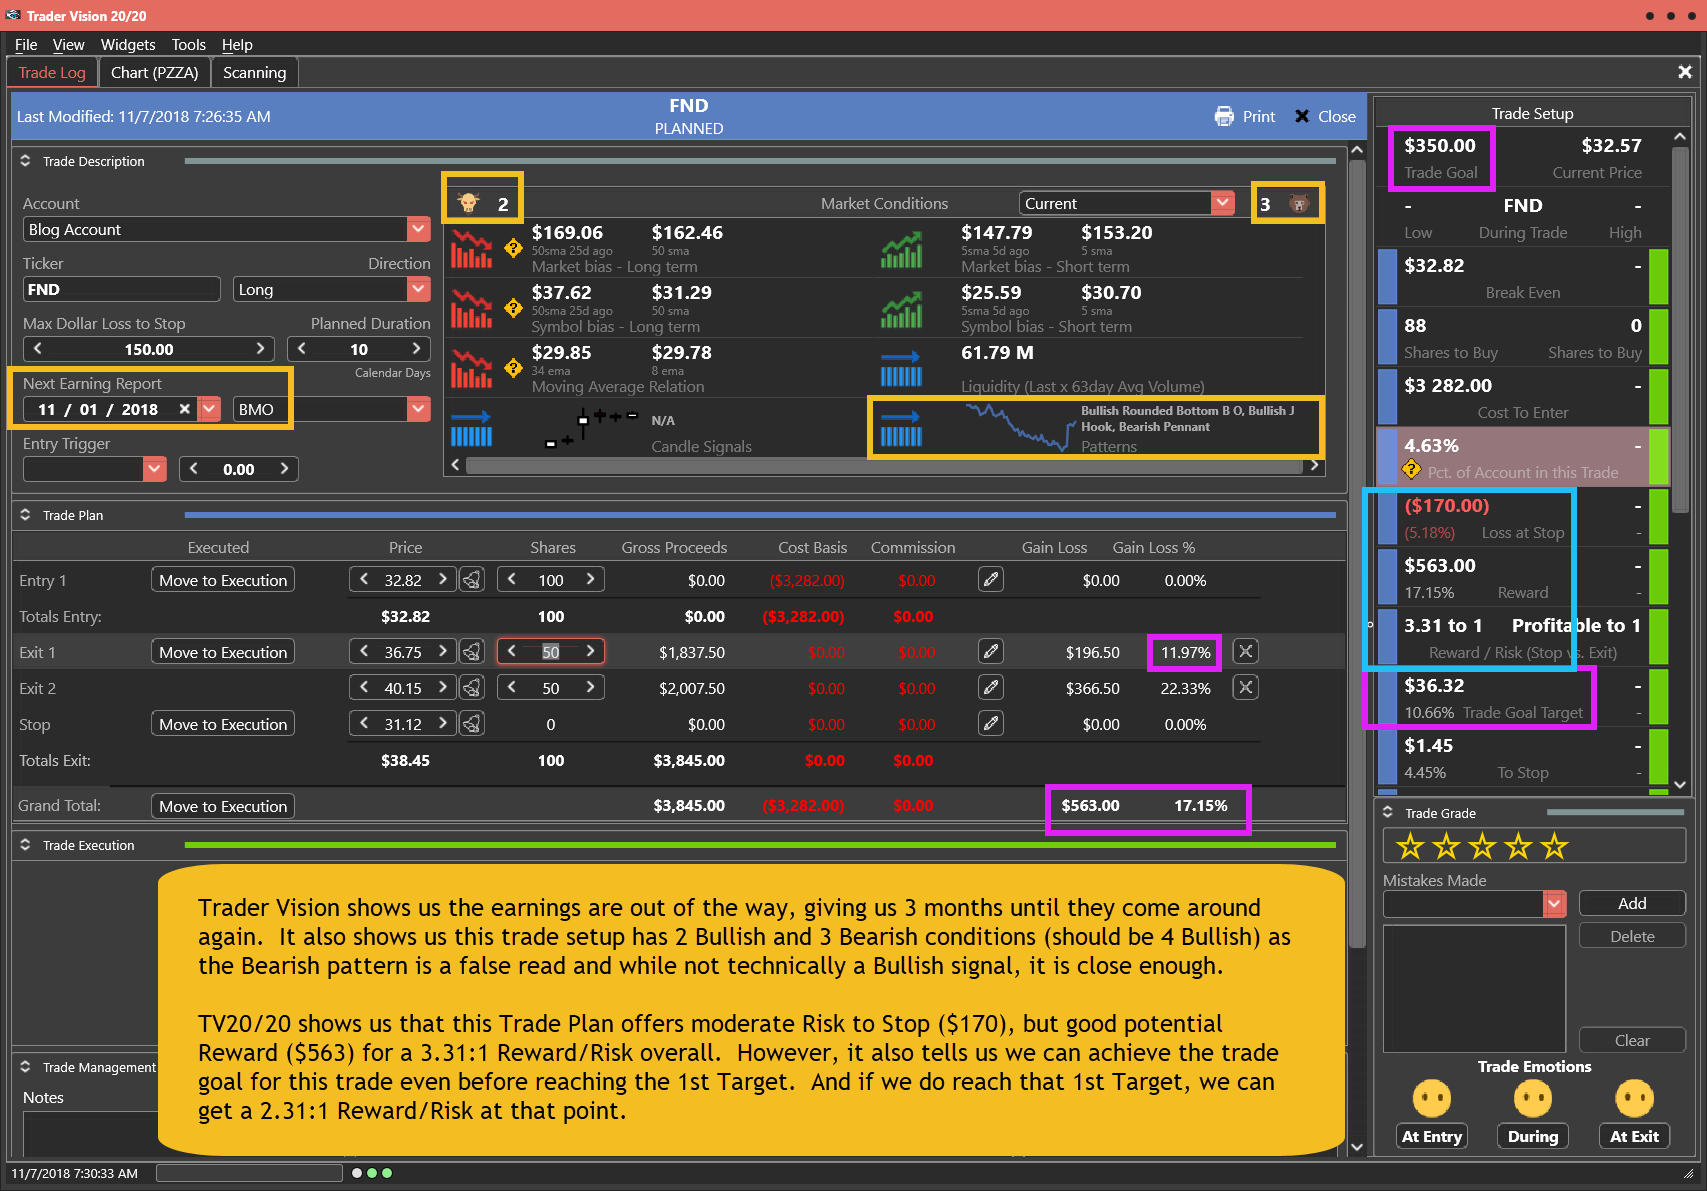
Task: Collapse the Trade Execution section
Action: (25, 845)
